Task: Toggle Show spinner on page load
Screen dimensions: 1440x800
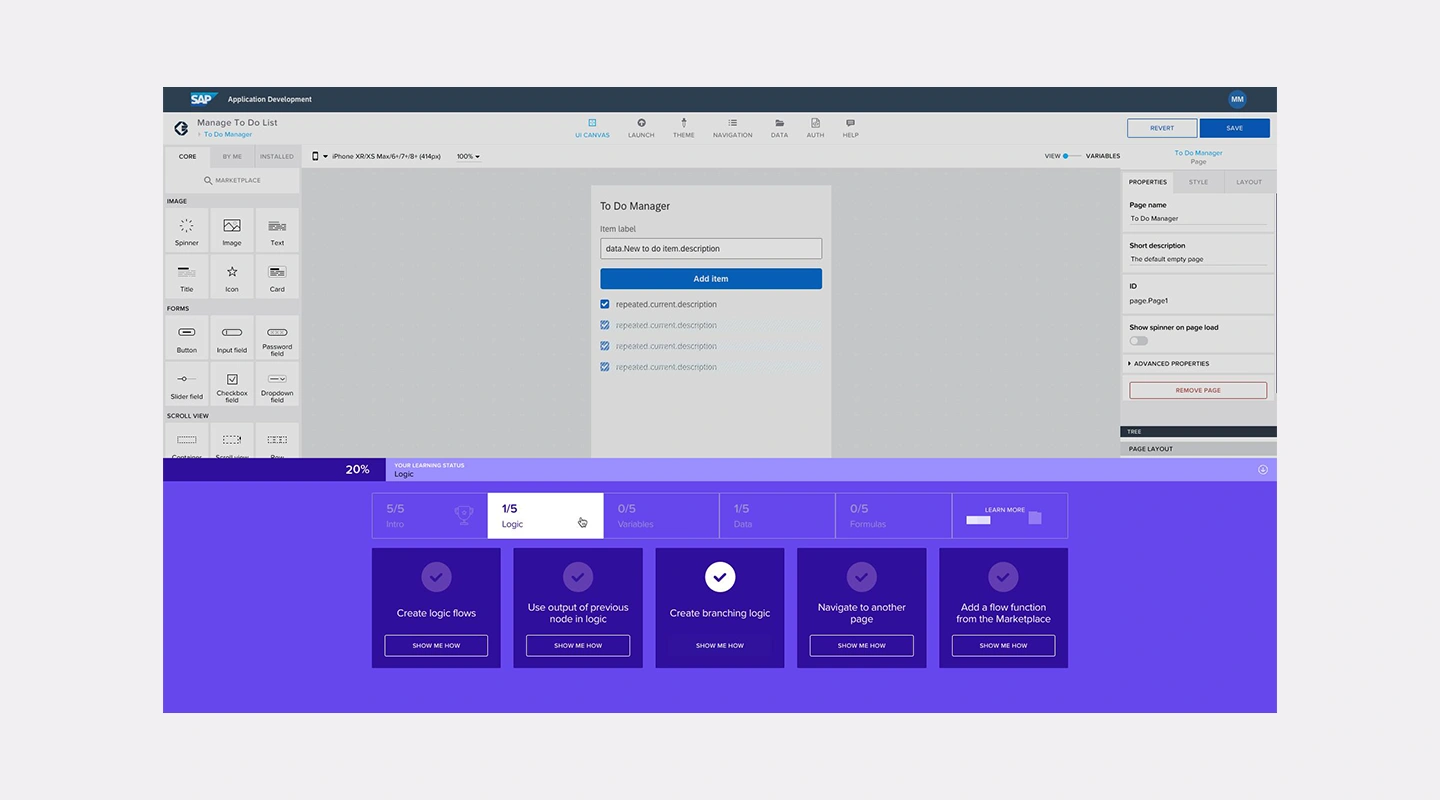Action: 1138,341
